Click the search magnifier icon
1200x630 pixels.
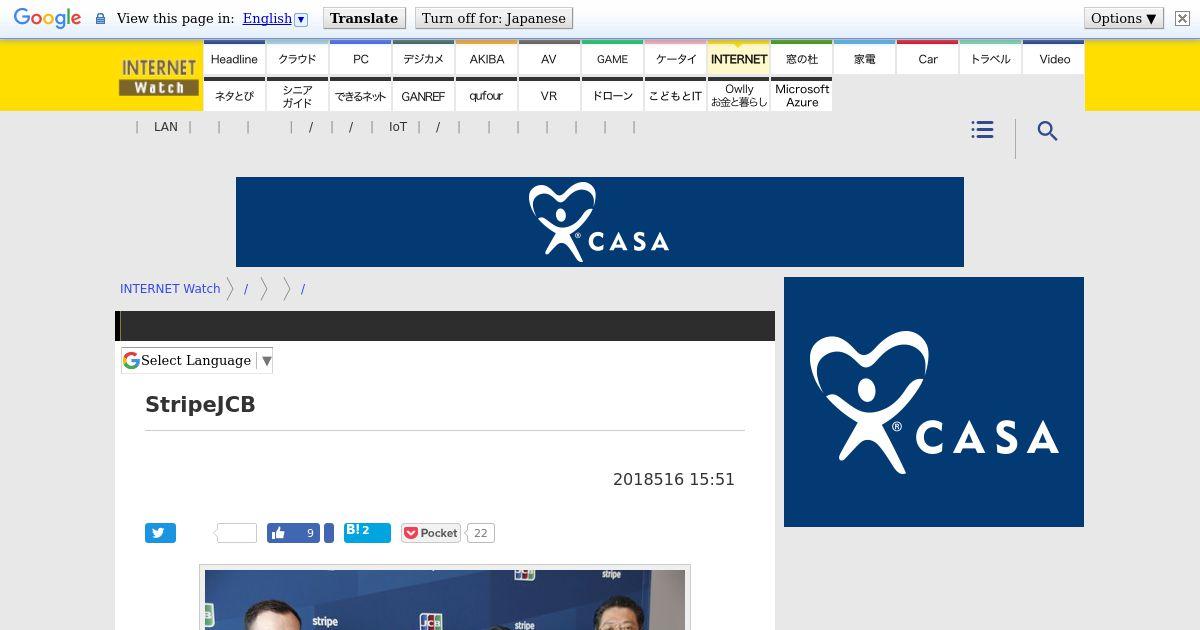(x=1047, y=131)
